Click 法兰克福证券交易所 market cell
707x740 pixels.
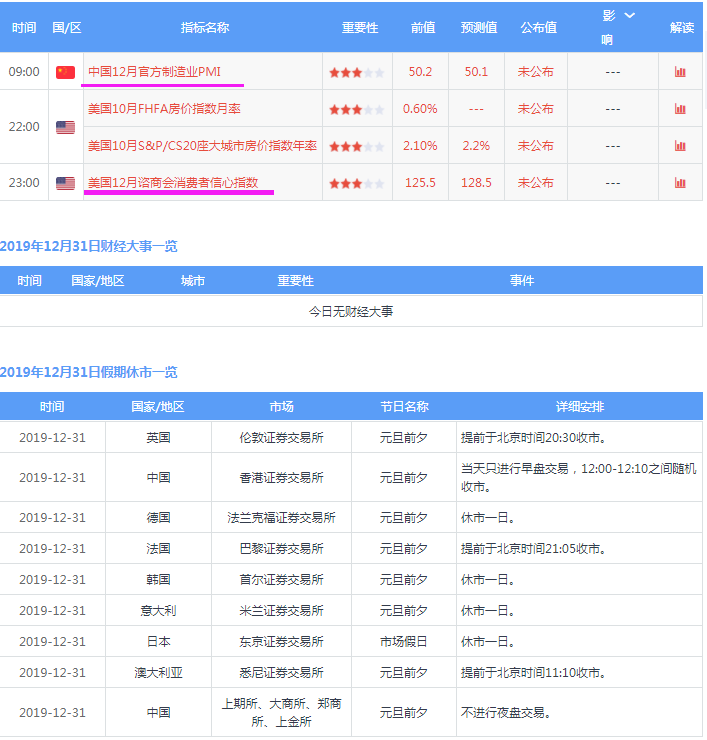tap(281, 518)
